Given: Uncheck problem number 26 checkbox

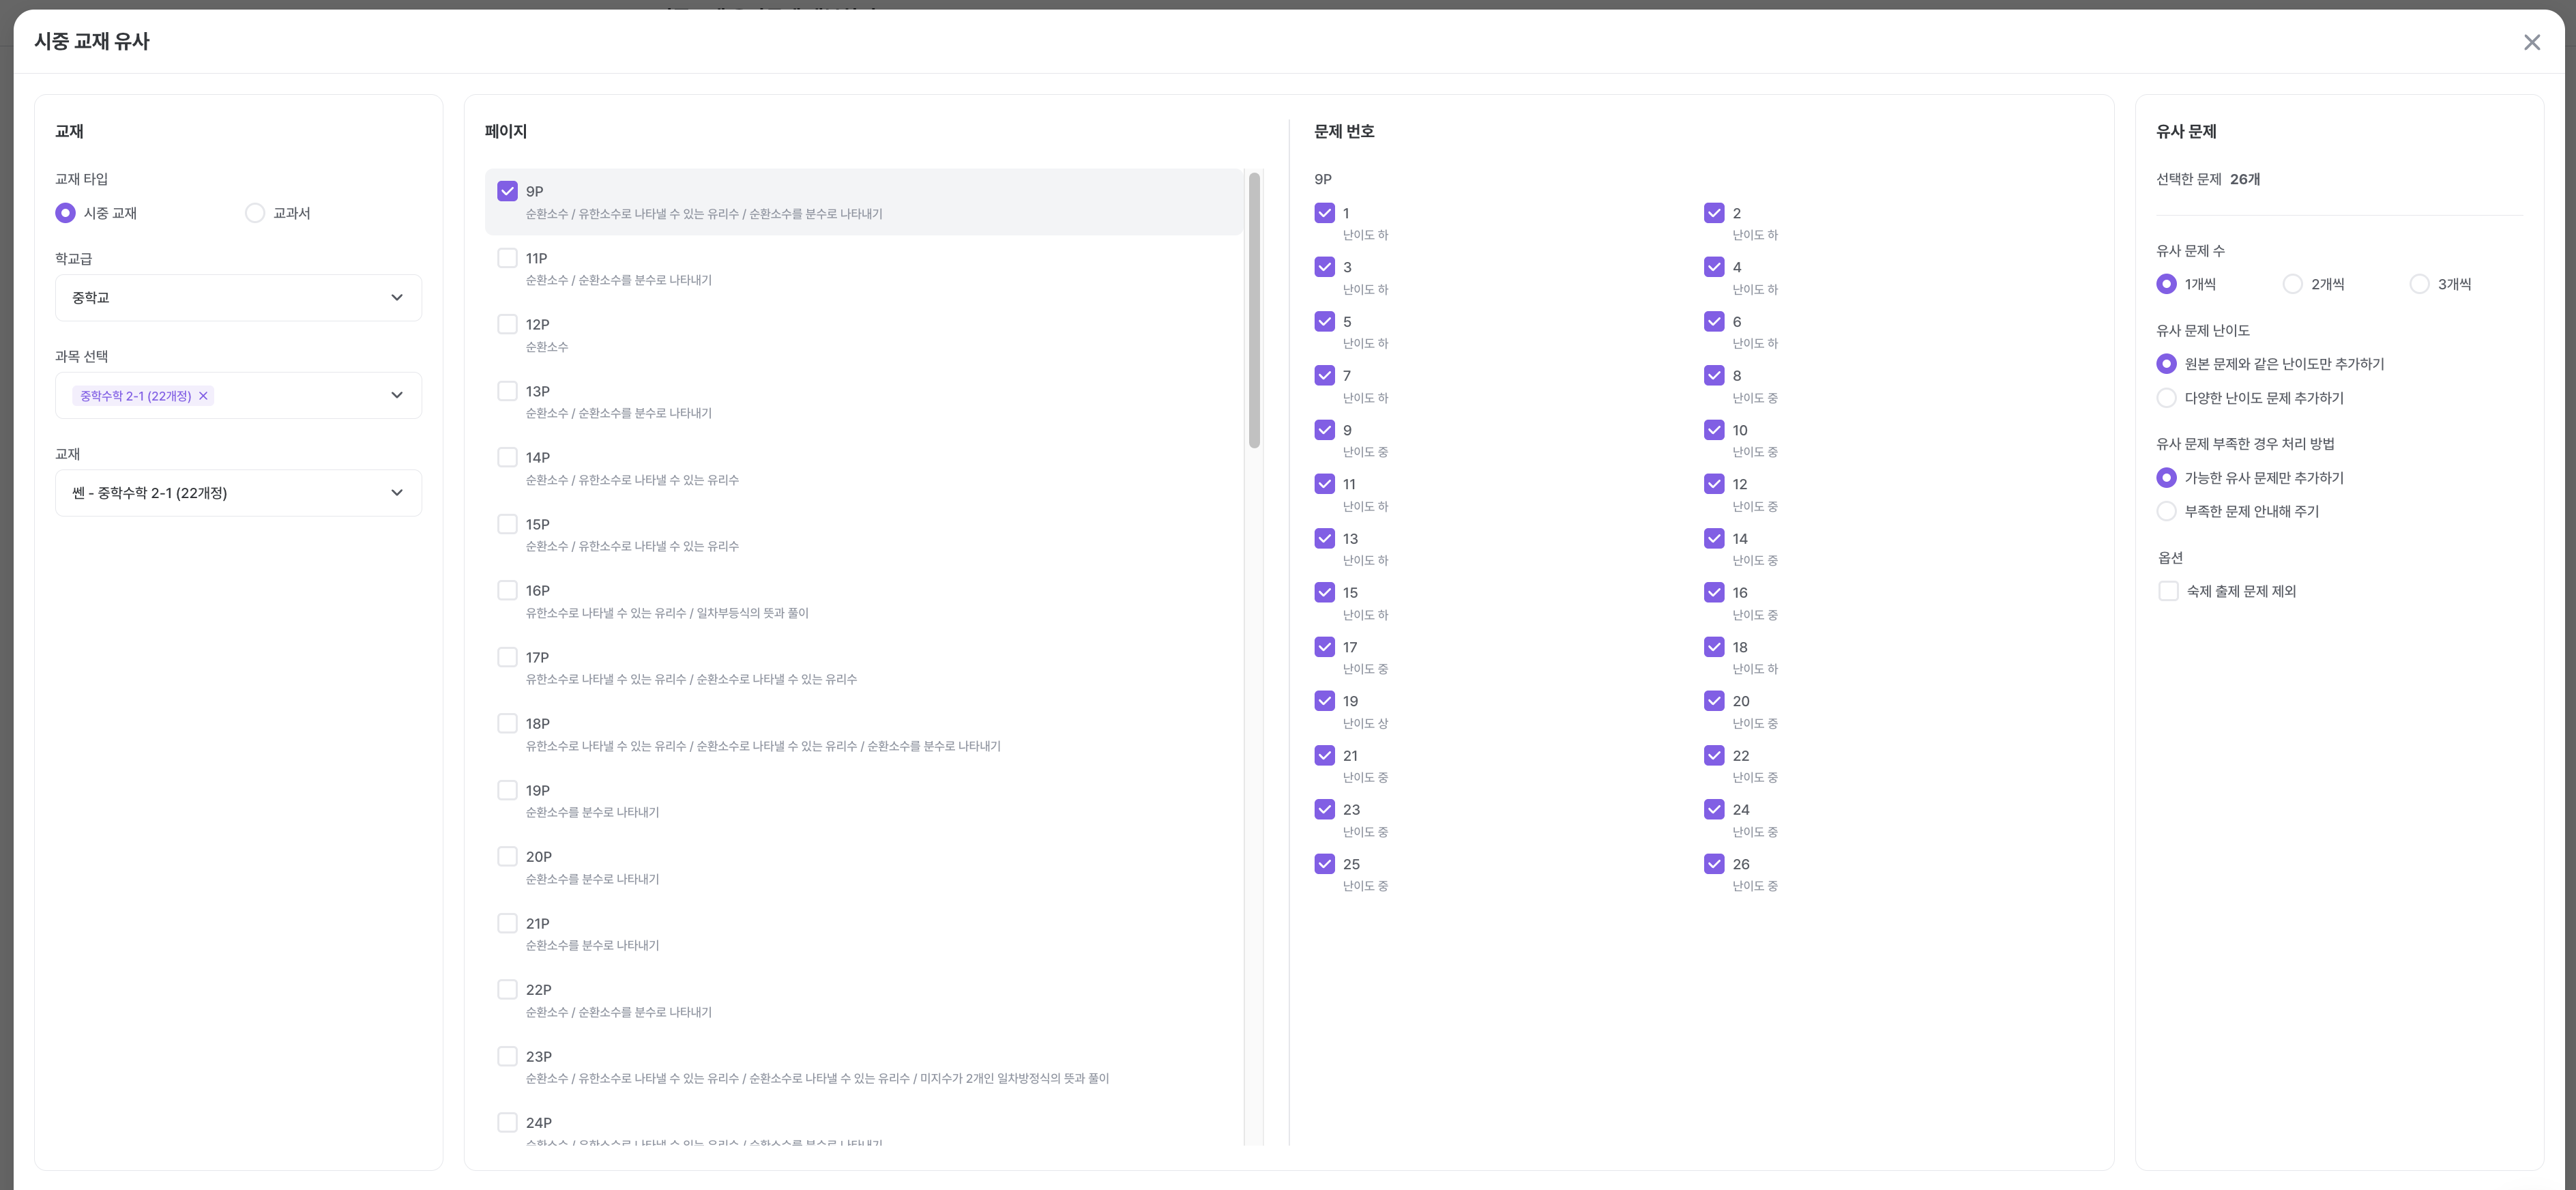Looking at the screenshot, I should (x=1714, y=864).
